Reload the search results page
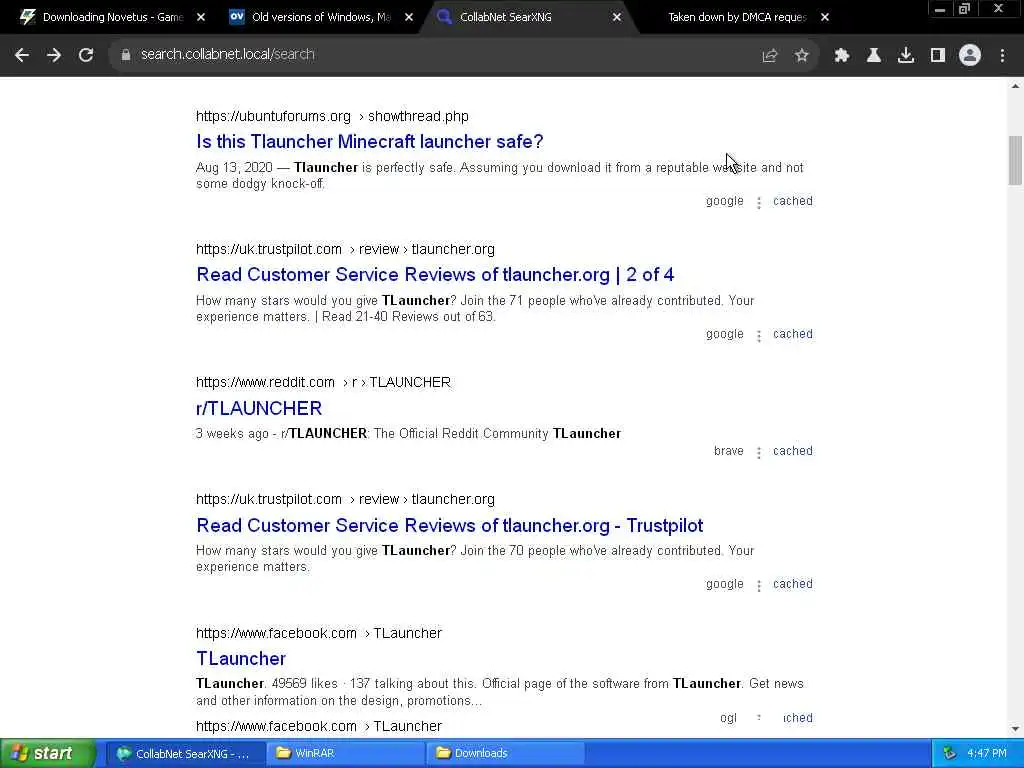 pyautogui.click(x=86, y=56)
